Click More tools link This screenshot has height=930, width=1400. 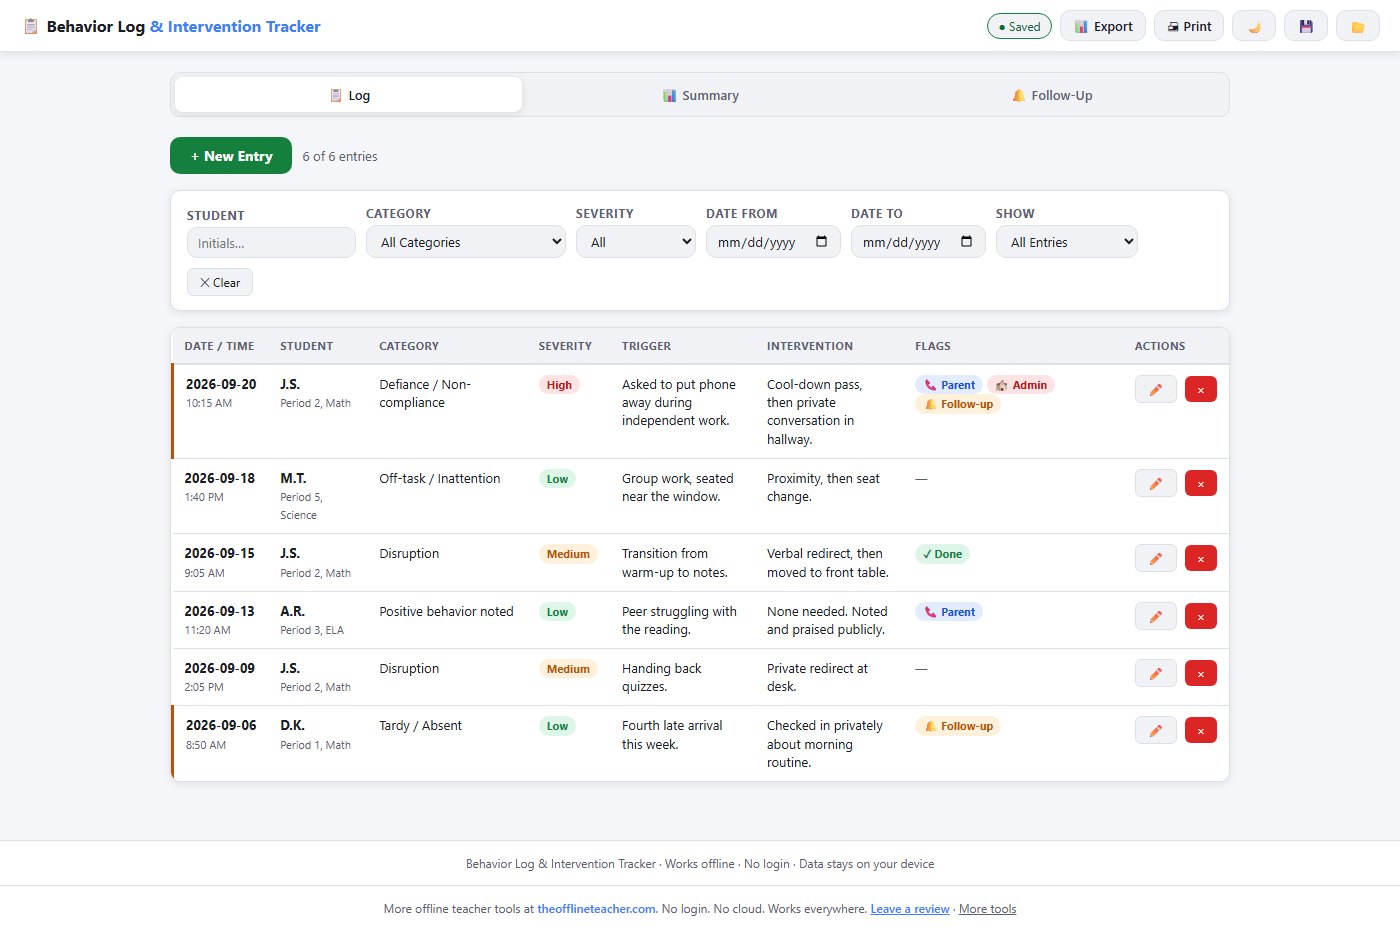tap(987, 909)
